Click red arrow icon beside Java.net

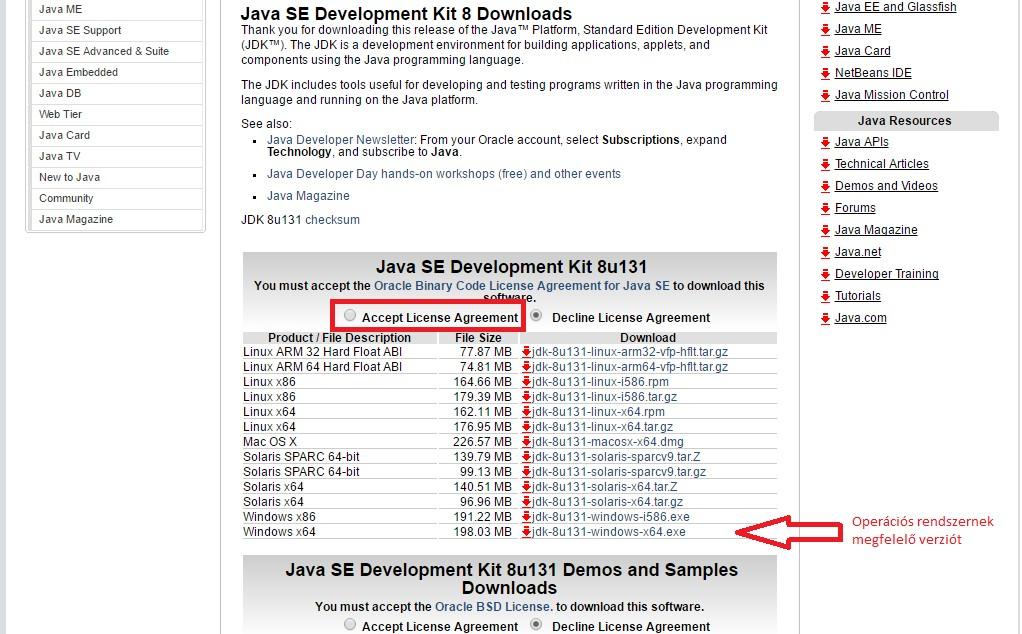tap(825, 253)
